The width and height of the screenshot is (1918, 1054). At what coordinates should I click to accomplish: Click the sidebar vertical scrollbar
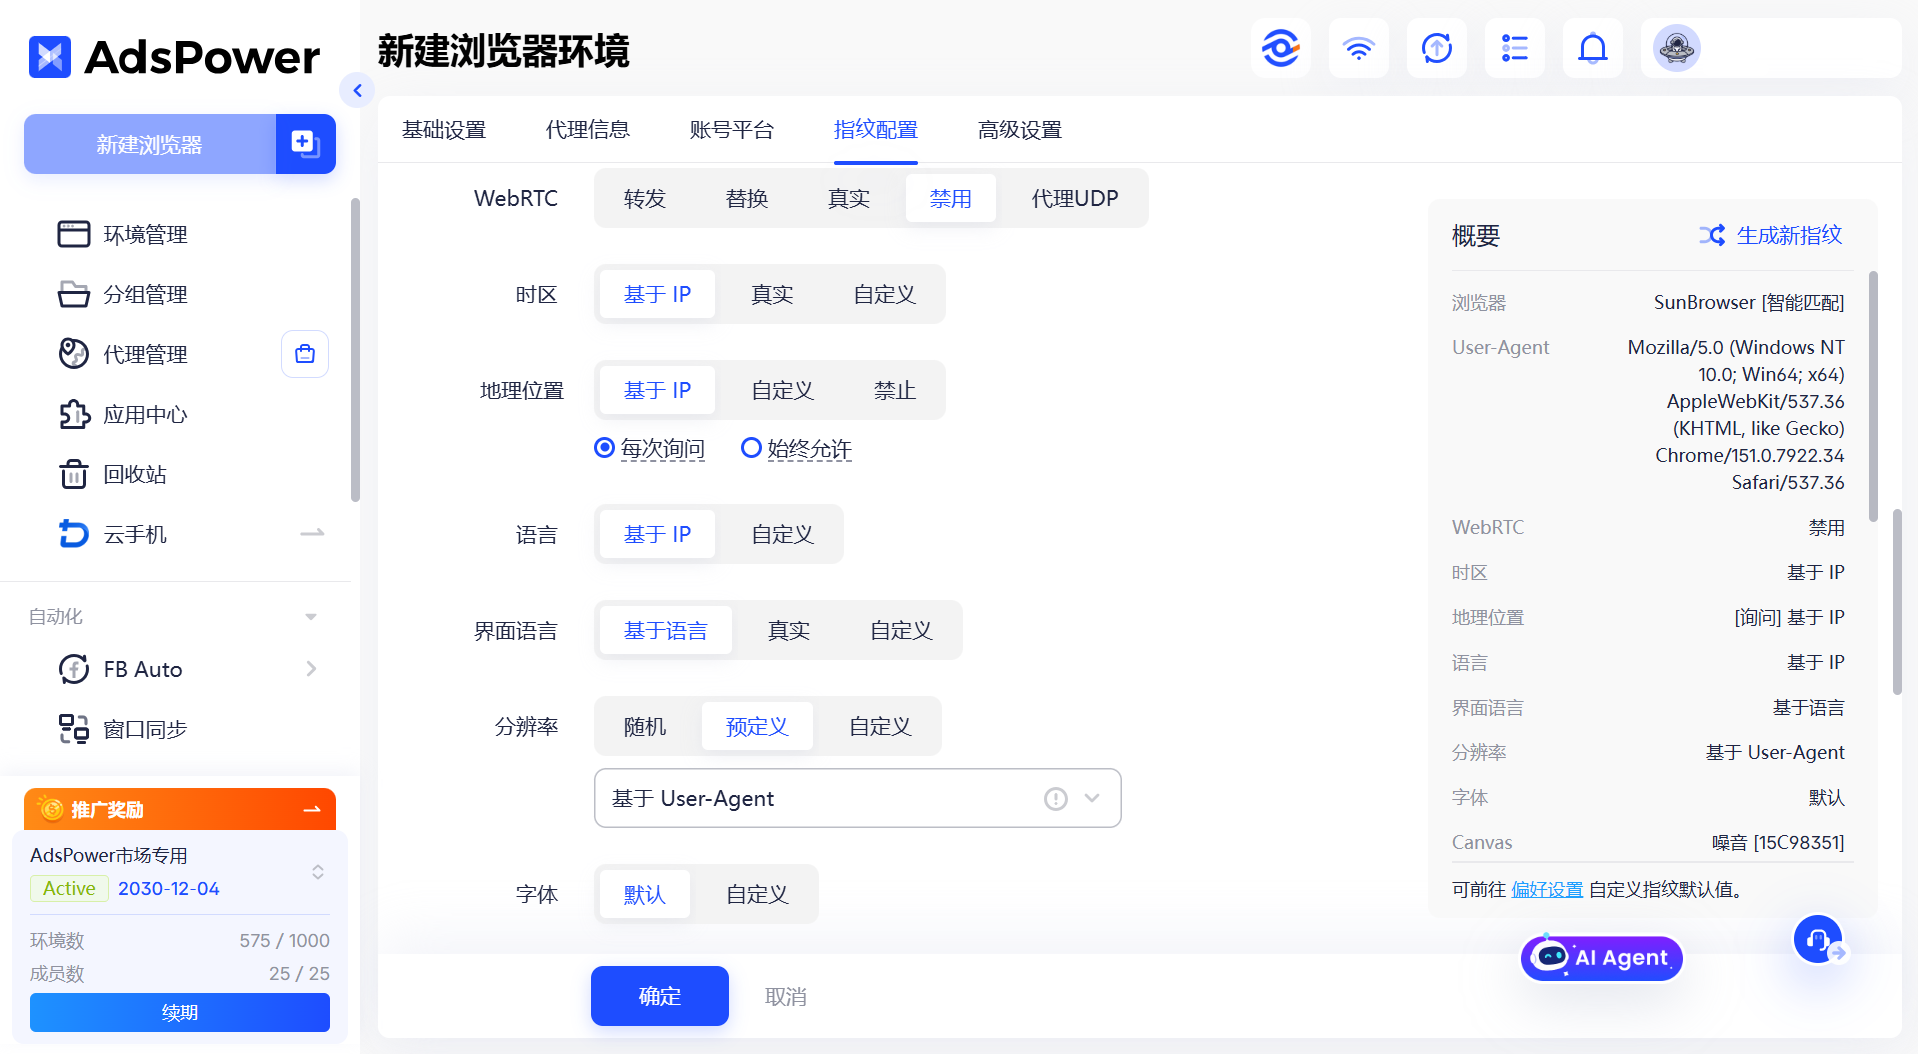click(355, 350)
